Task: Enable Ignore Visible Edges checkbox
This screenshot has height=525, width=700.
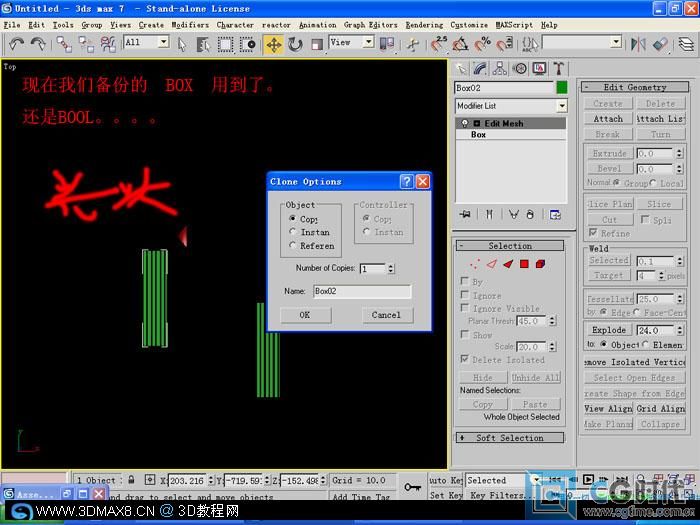Action: pos(465,308)
